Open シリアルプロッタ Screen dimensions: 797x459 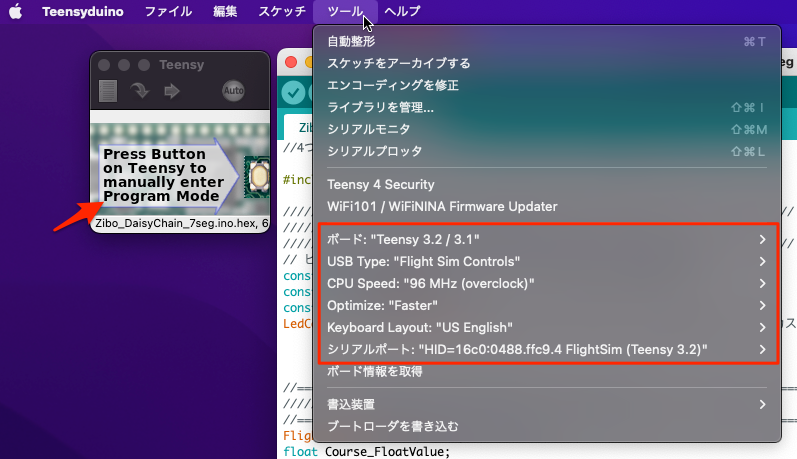tap(547, 151)
